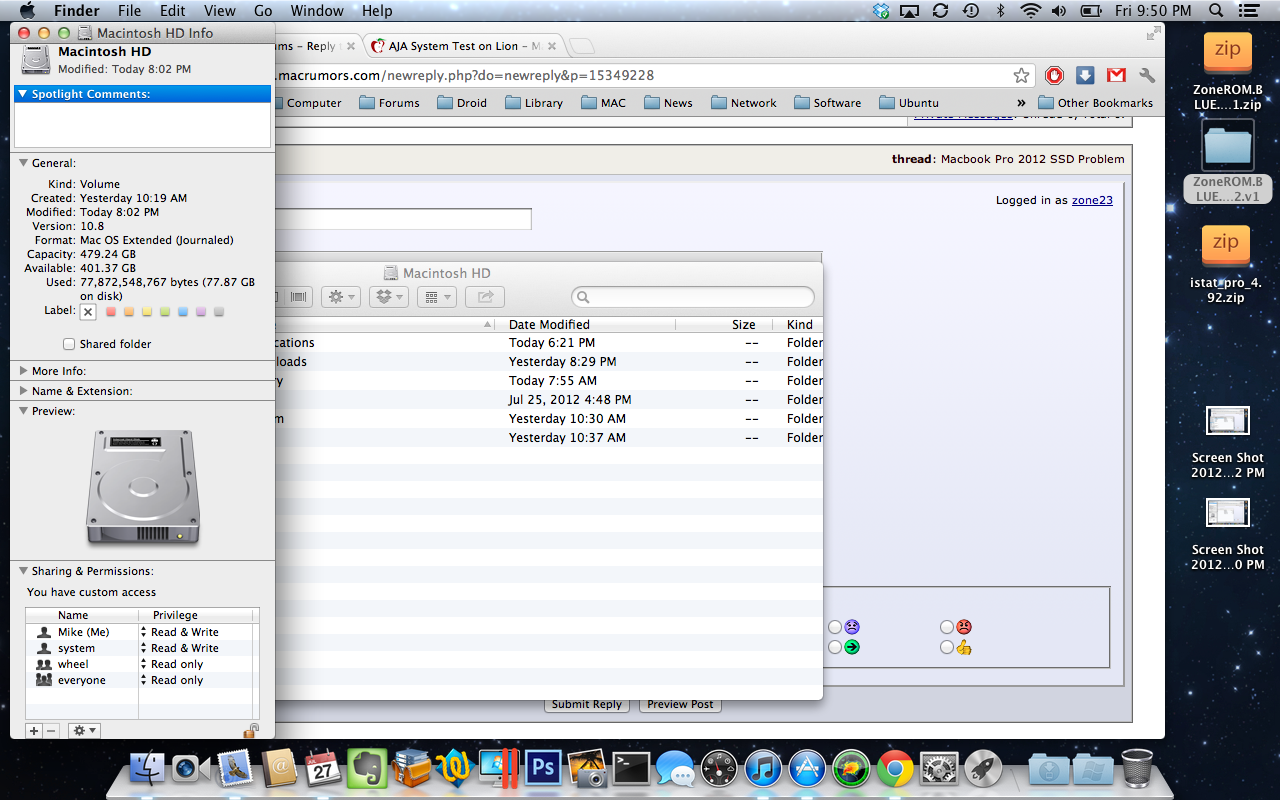
Task: Open the Other Bookmarks folder
Action: [x=1095, y=103]
